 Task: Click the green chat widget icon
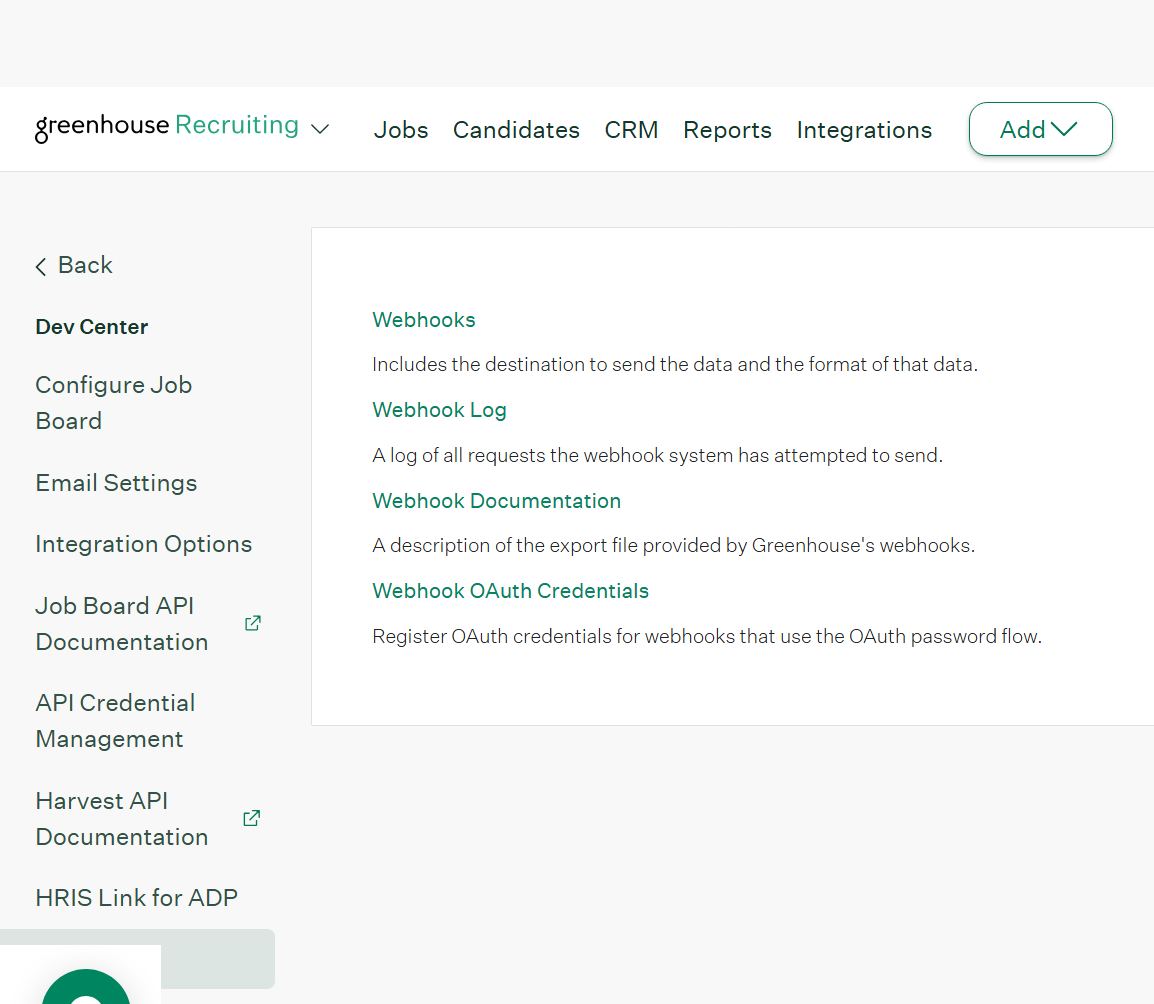pyautogui.click(x=86, y=986)
